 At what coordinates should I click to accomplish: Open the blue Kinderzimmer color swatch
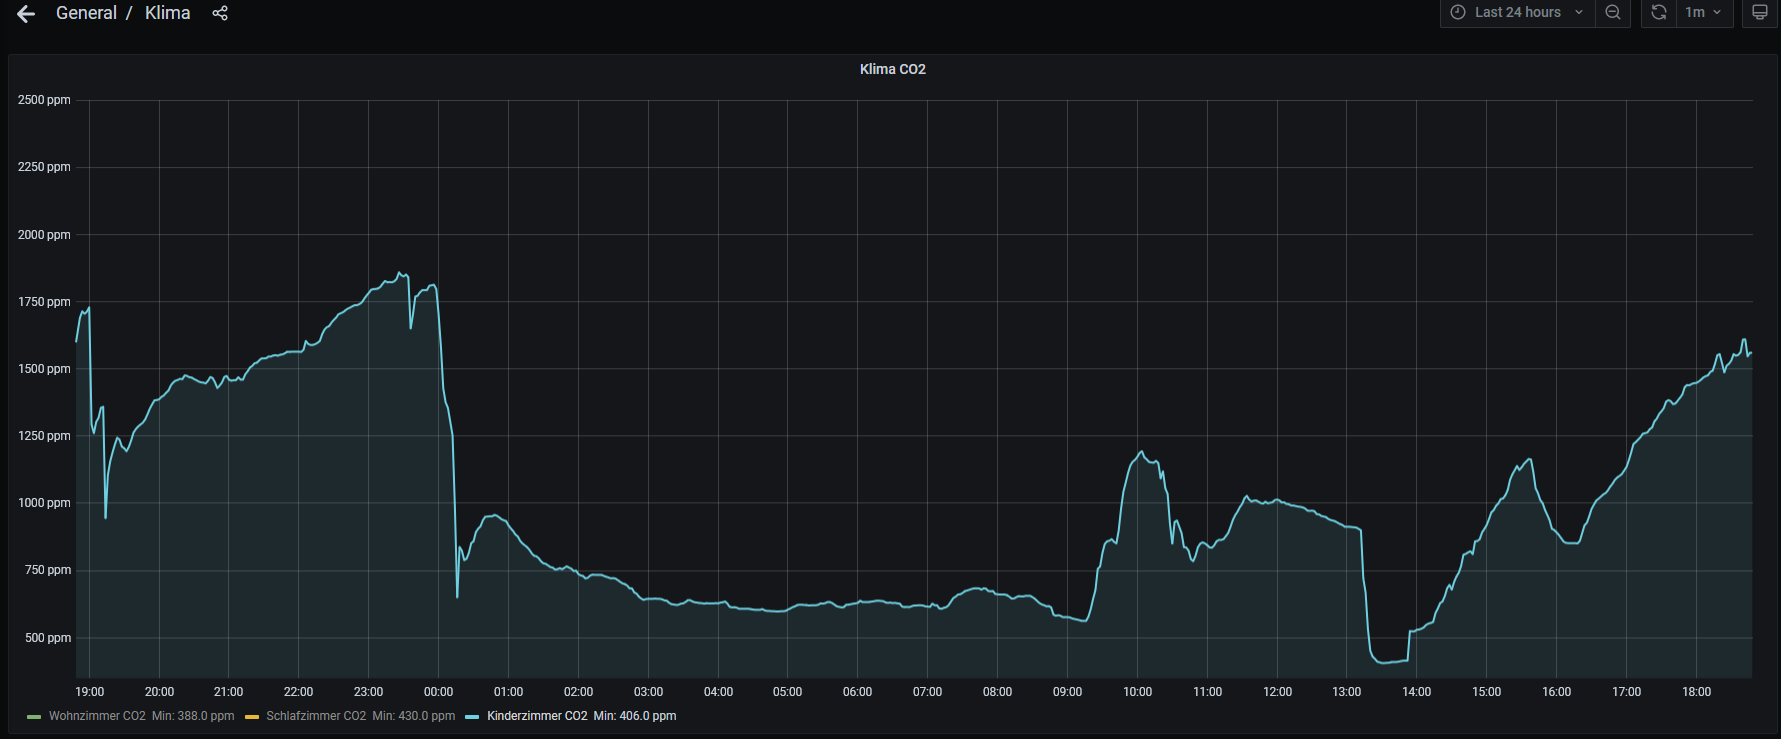click(472, 717)
